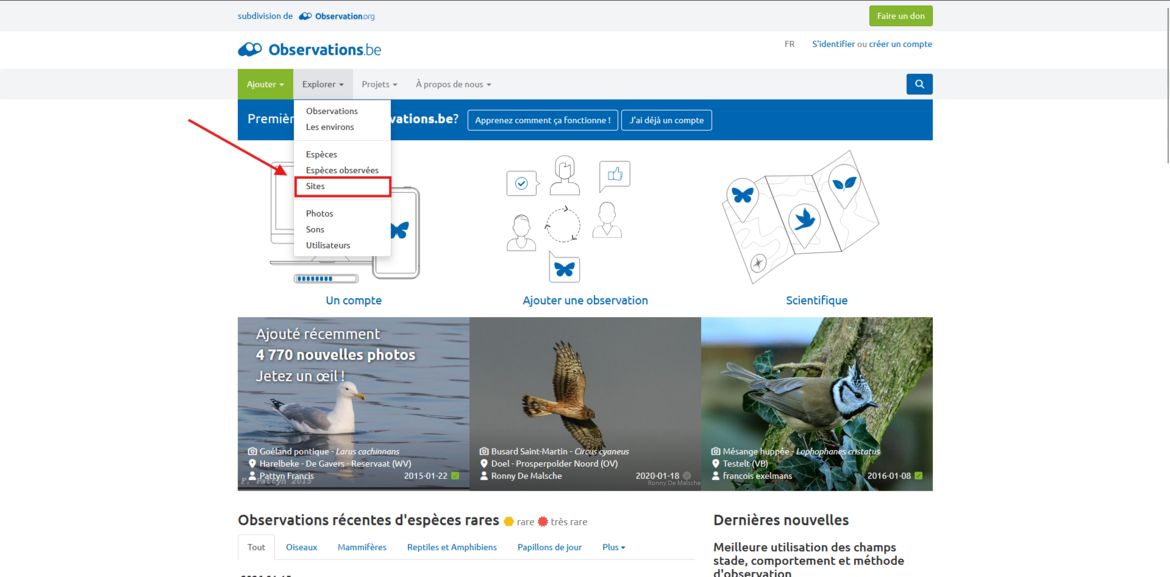The height and width of the screenshot is (577, 1170).
Task: Expand the Projets dropdown
Action: (379, 85)
